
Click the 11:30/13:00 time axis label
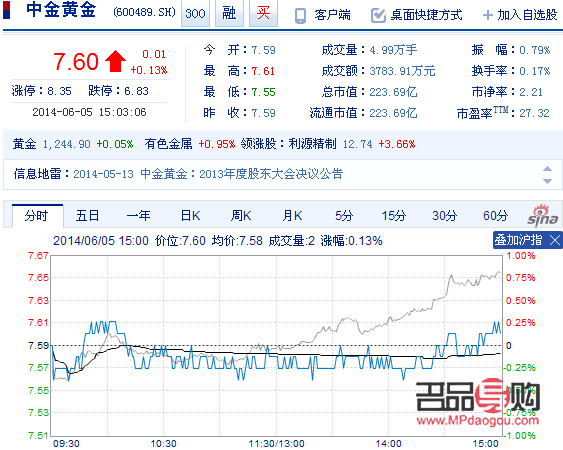pyautogui.click(x=276, y=444)
